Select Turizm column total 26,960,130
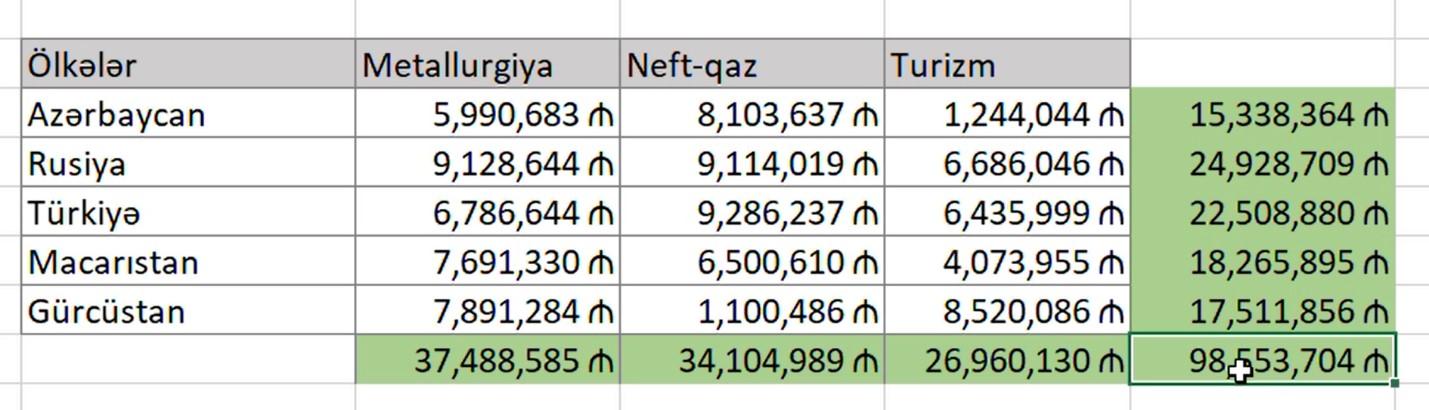This screenshot has height=410, width=1429. coord(1008,359)
